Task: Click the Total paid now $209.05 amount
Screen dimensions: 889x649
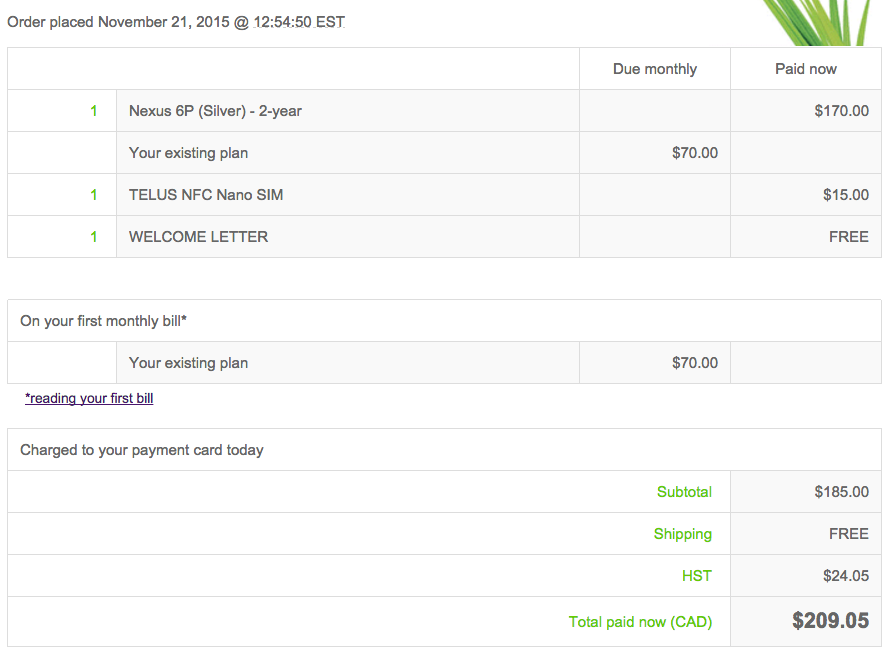Action: pos(830,621)
